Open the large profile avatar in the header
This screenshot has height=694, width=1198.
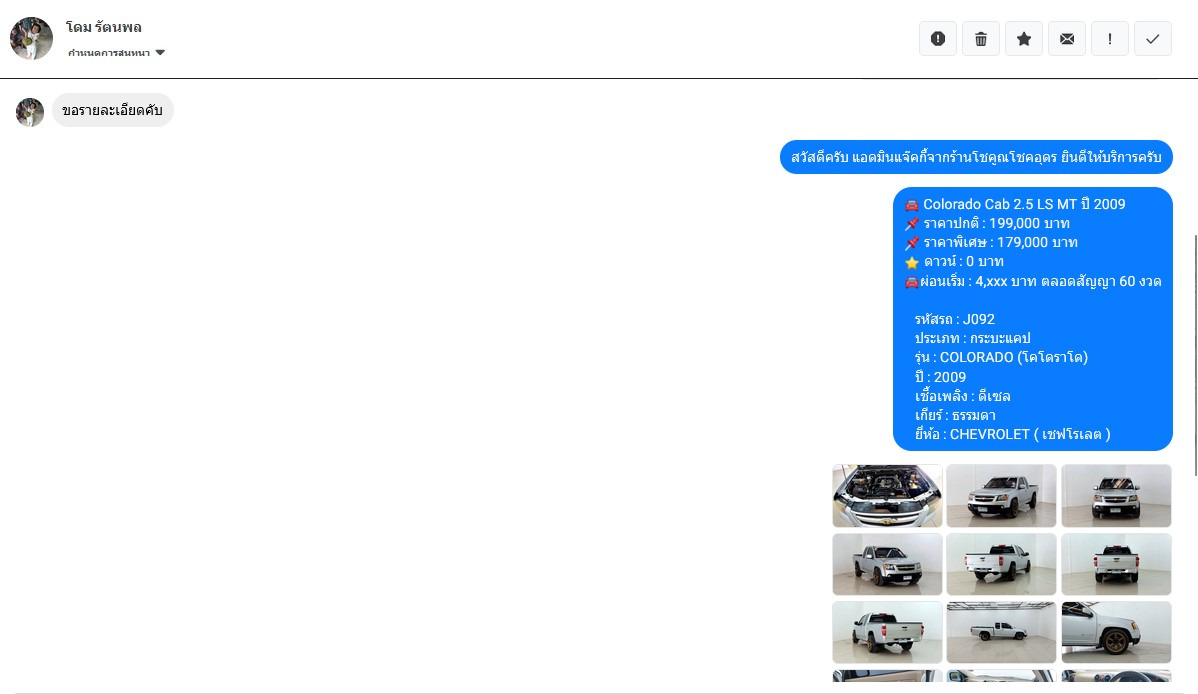[x=31, y=38]
